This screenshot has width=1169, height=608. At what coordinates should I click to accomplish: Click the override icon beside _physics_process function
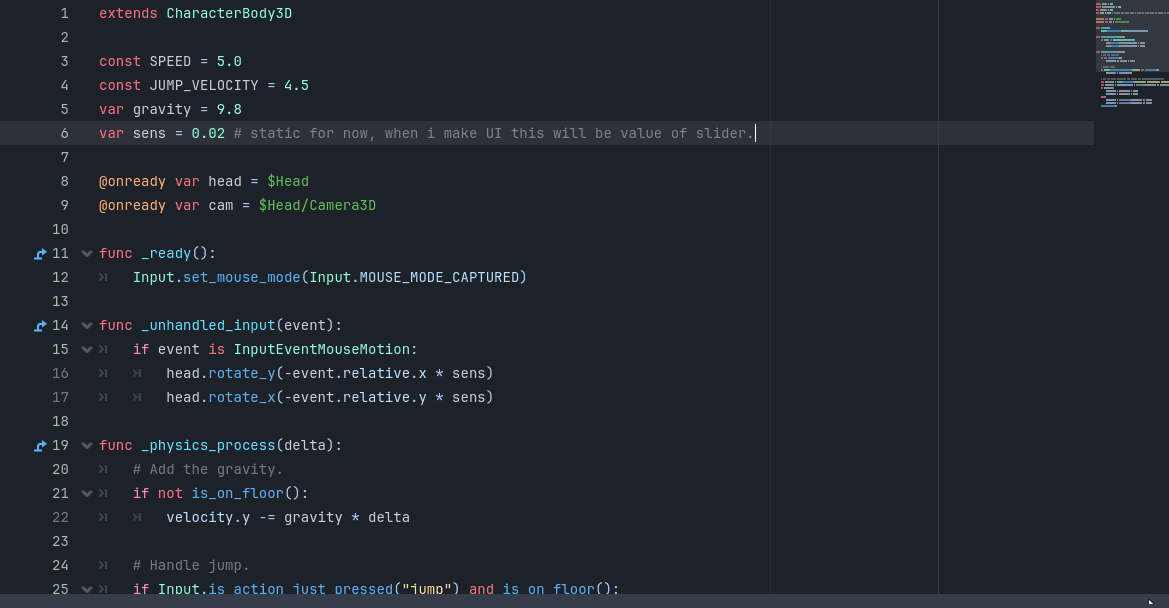(40, 446)
